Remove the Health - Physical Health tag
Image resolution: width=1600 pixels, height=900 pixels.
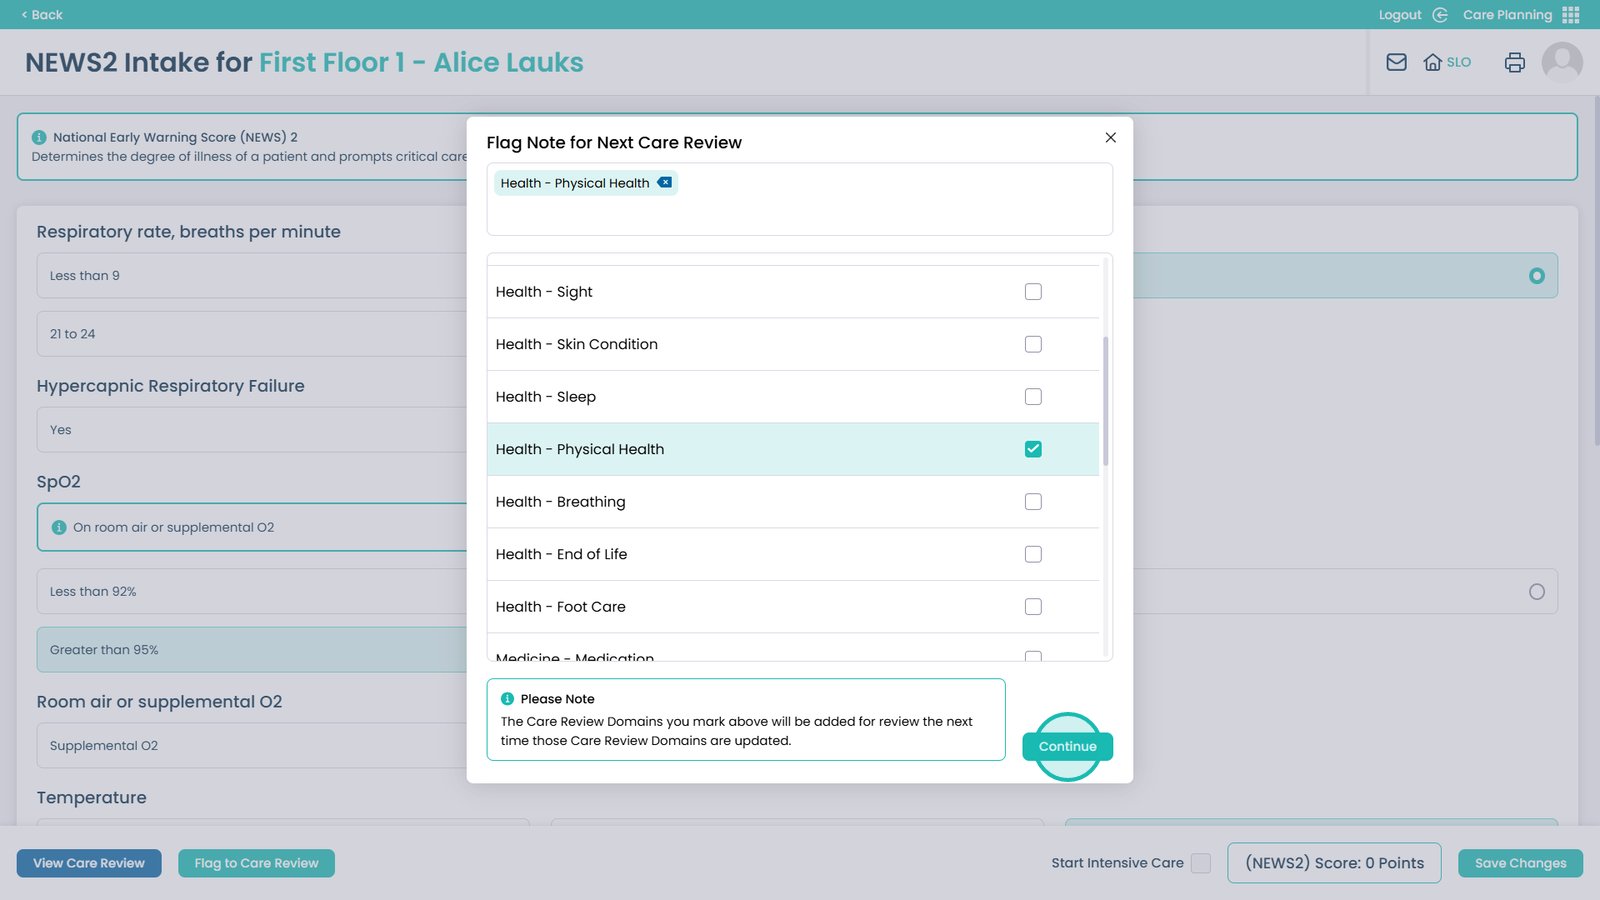click(x=665, y=183)
